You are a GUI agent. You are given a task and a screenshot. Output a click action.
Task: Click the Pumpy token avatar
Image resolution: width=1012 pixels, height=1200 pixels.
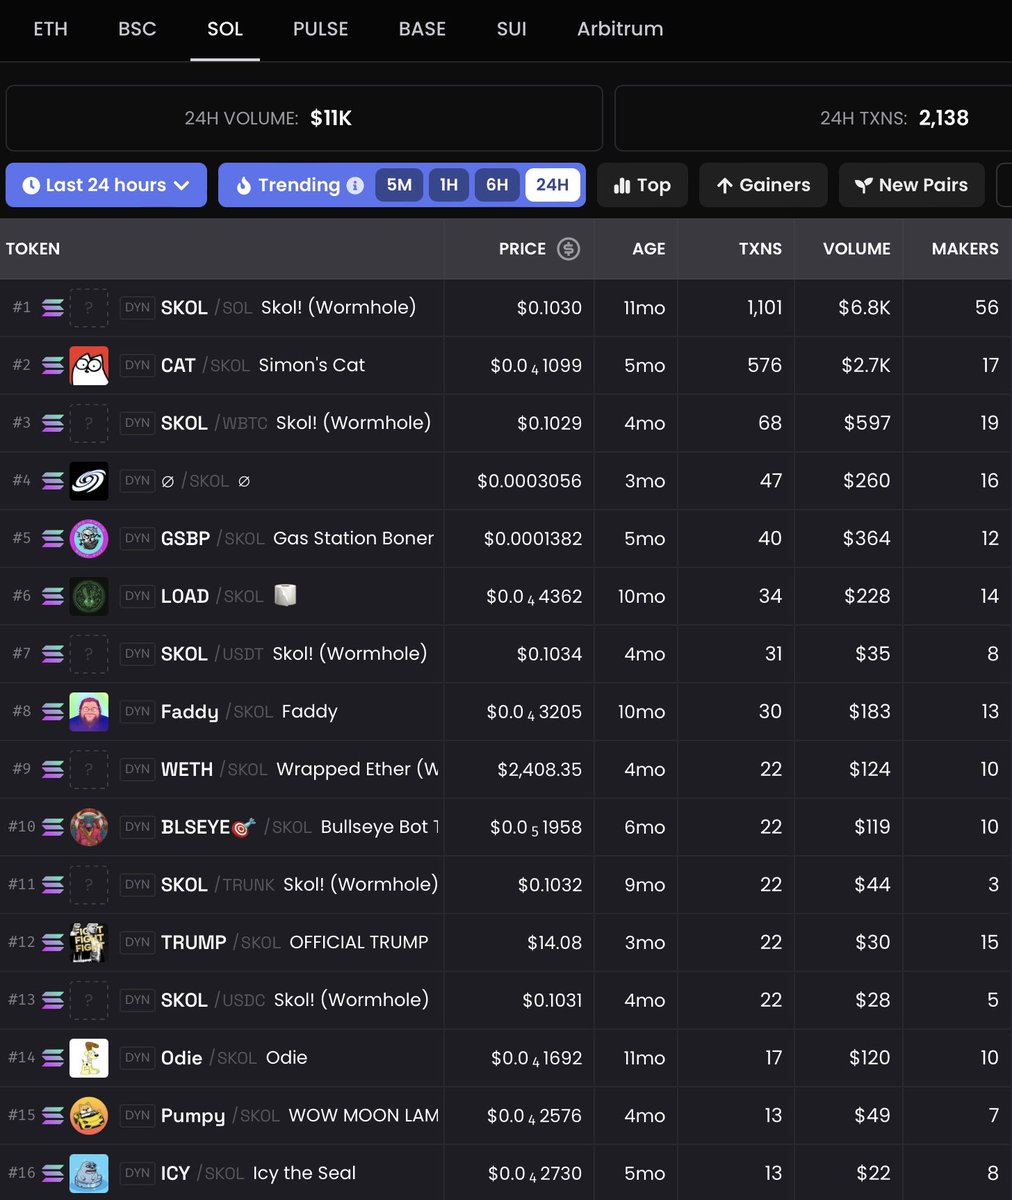pos(89,1116)
